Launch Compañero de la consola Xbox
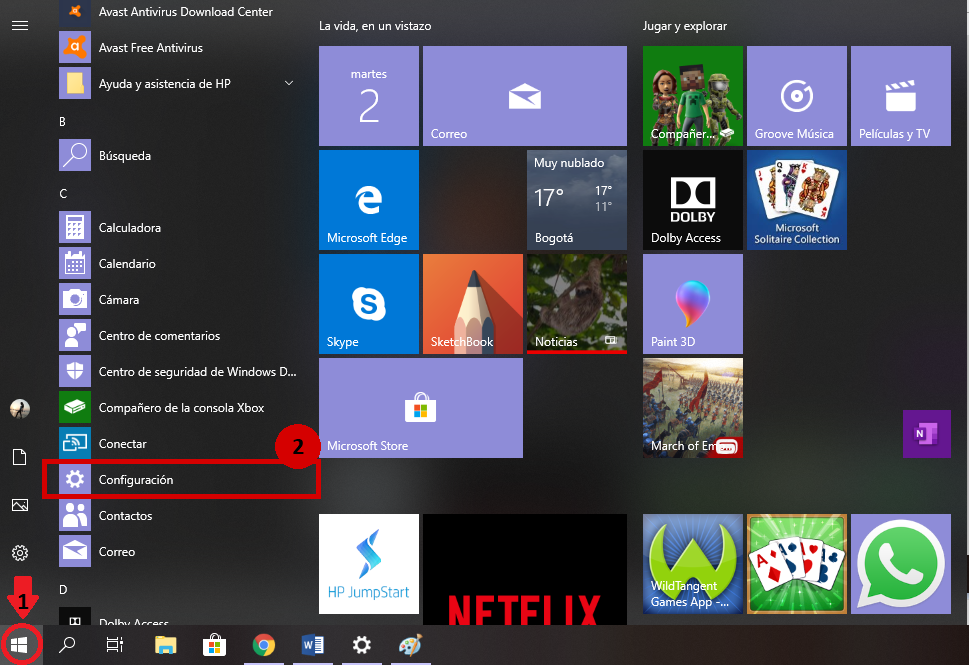Image resolution: width=969 pixels, height=665 pixels. click(x=179, y=408)
